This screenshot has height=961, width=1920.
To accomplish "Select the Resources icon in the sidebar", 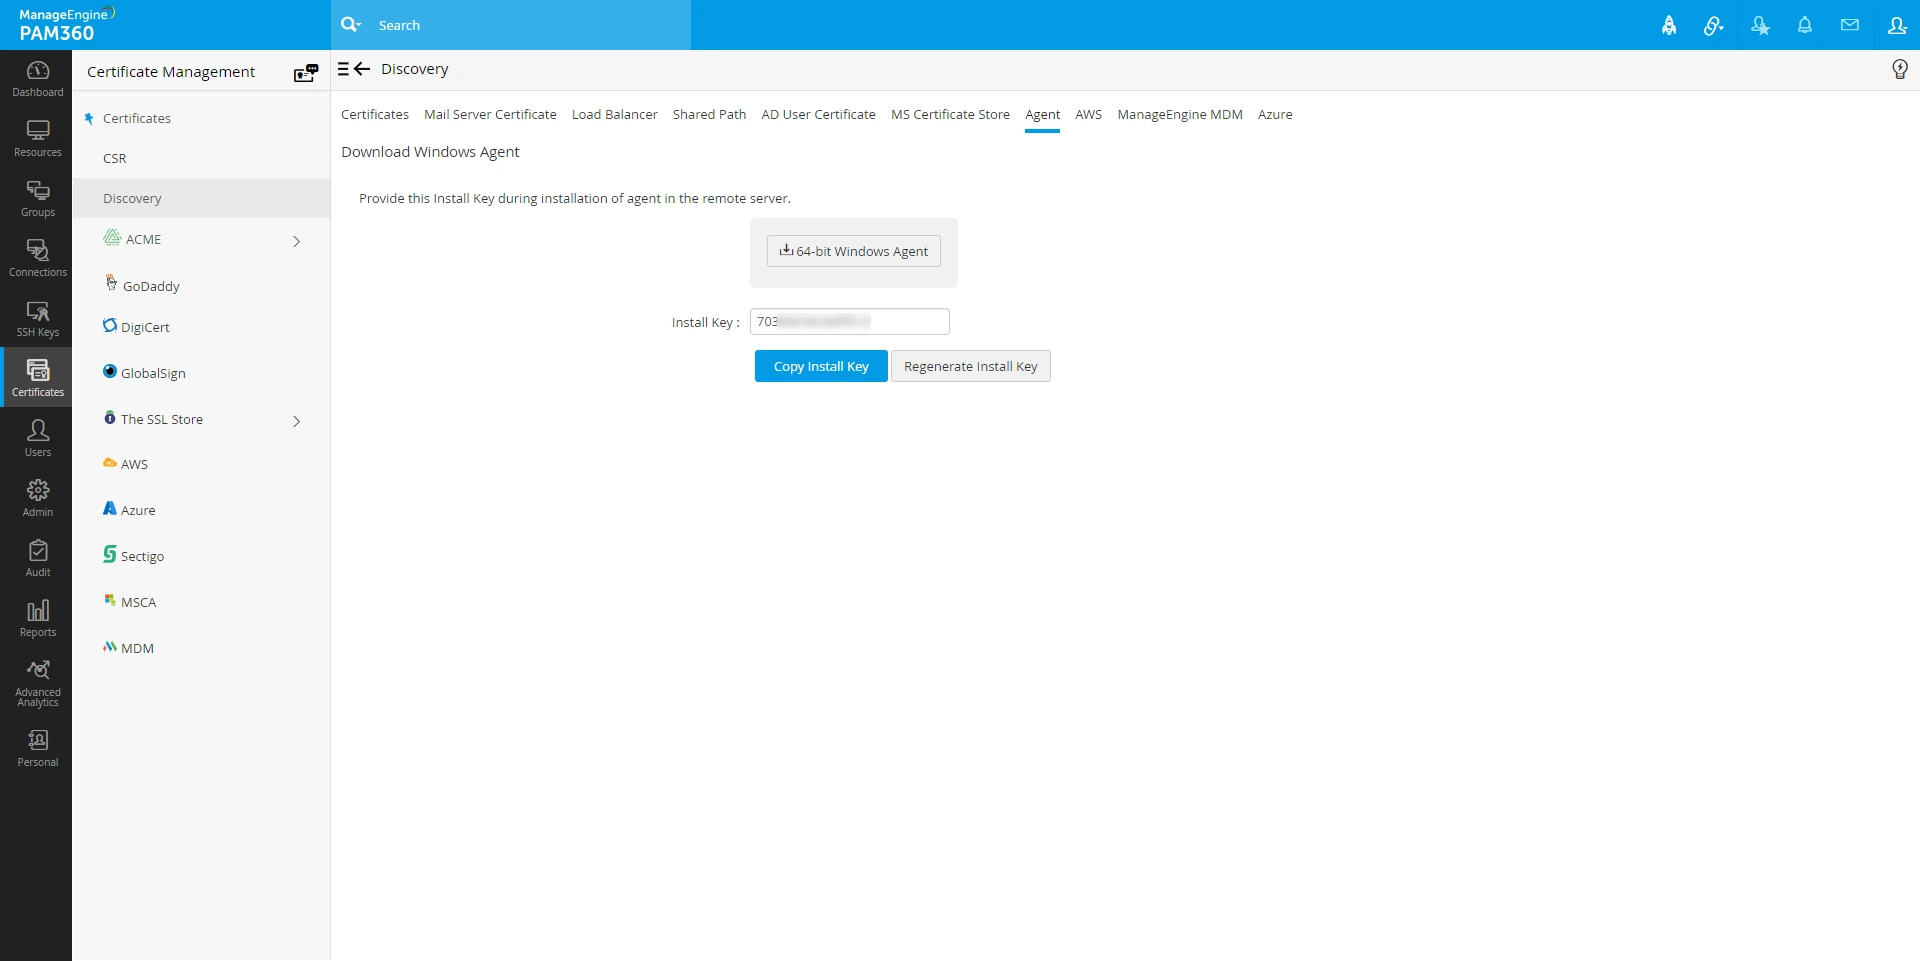I will pos(37,138).
